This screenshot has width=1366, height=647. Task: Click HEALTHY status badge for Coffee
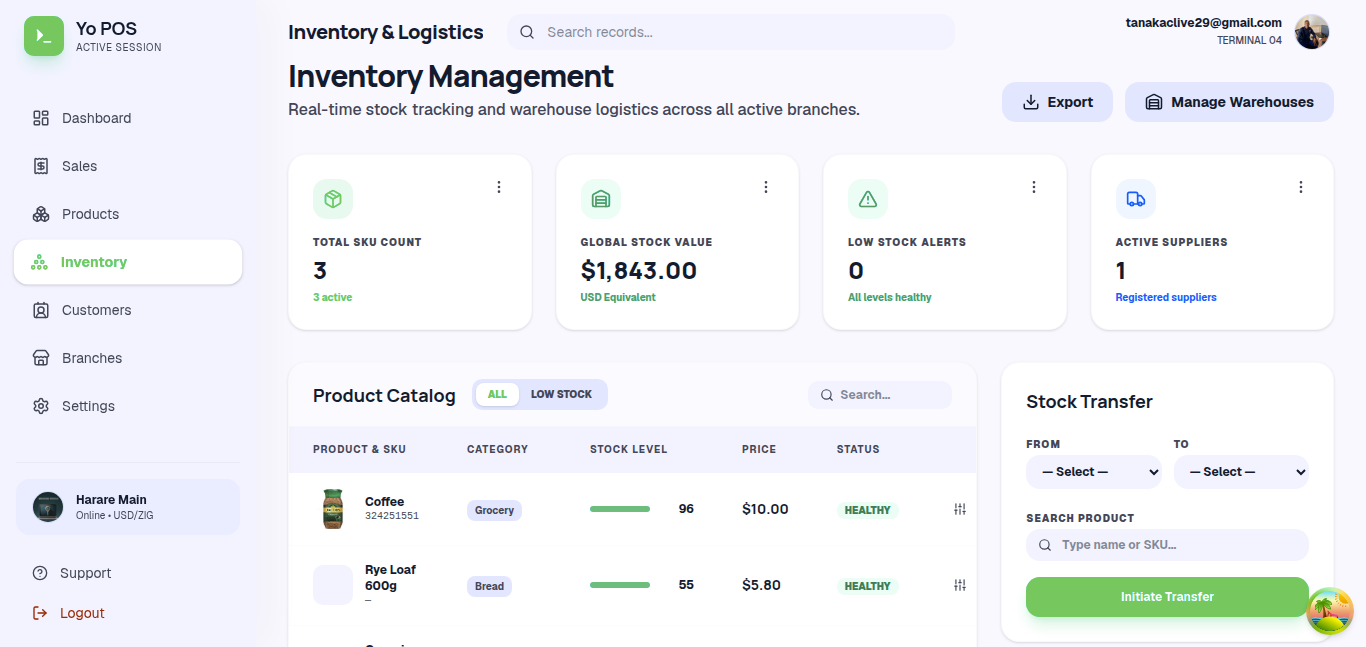[x=867, y=510]
